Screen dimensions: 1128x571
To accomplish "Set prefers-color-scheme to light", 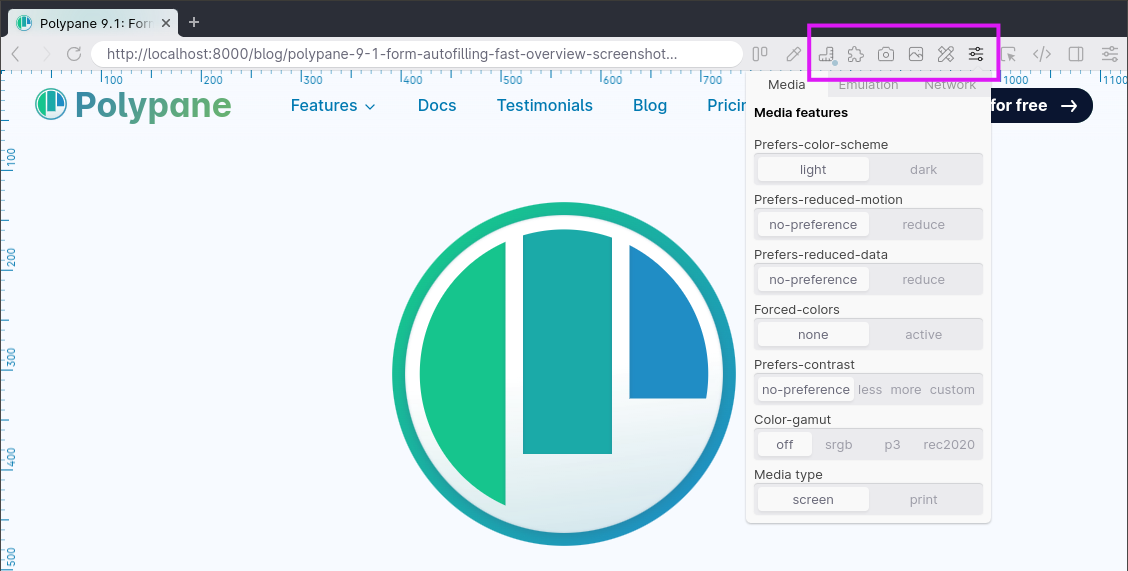I will pyautogui.click(x=813, y=170).
